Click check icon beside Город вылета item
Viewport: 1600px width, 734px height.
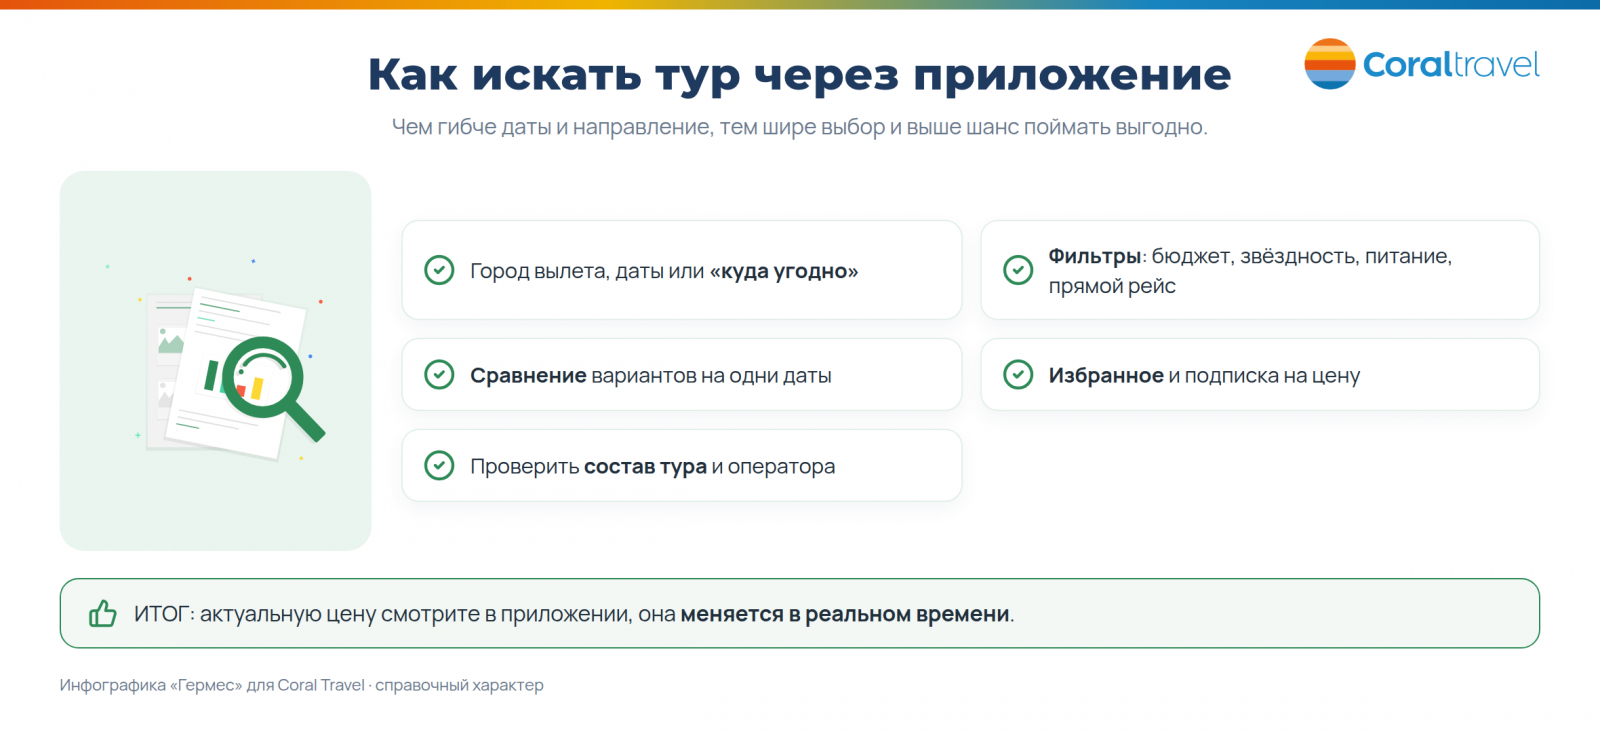pos(439,270)
